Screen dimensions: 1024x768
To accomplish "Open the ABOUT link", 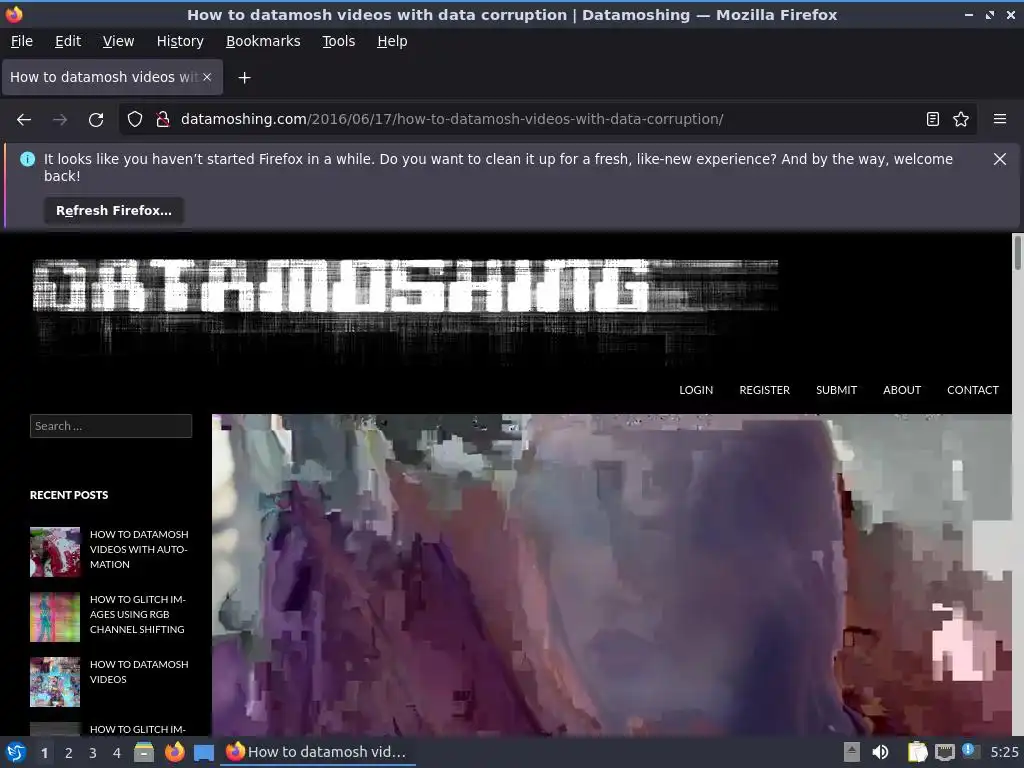I will 902,390.
